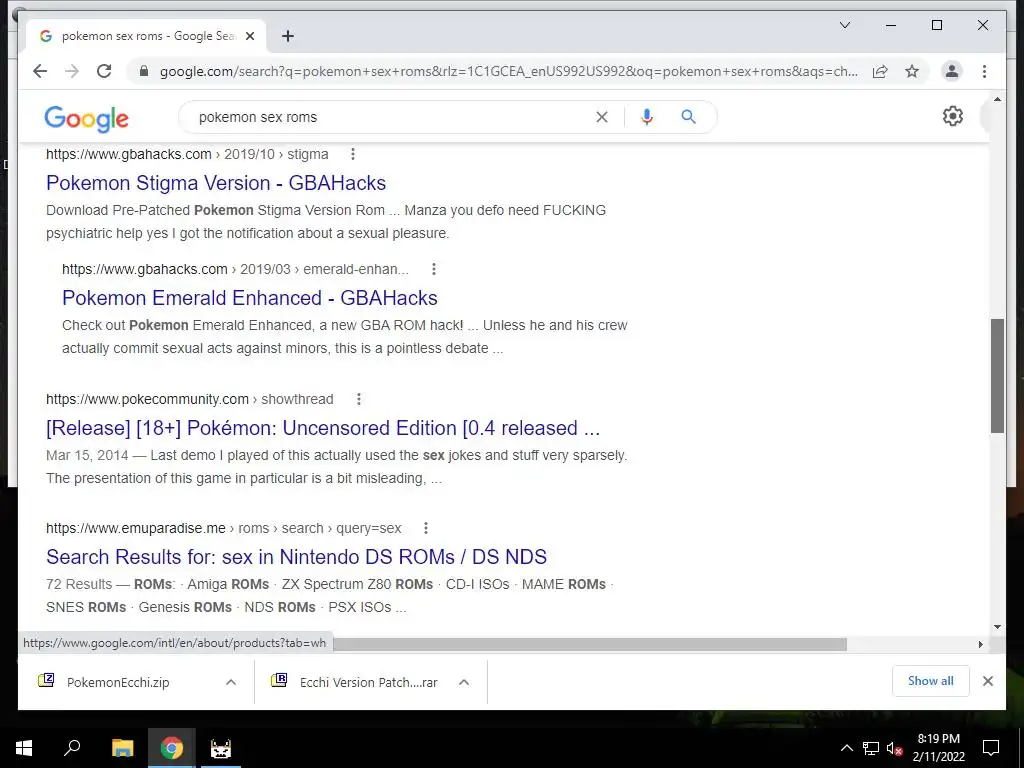Image resolution: width=1024 pixels, height=768 pixels.
Task: Open the network status tray icon
Action: 871,748
